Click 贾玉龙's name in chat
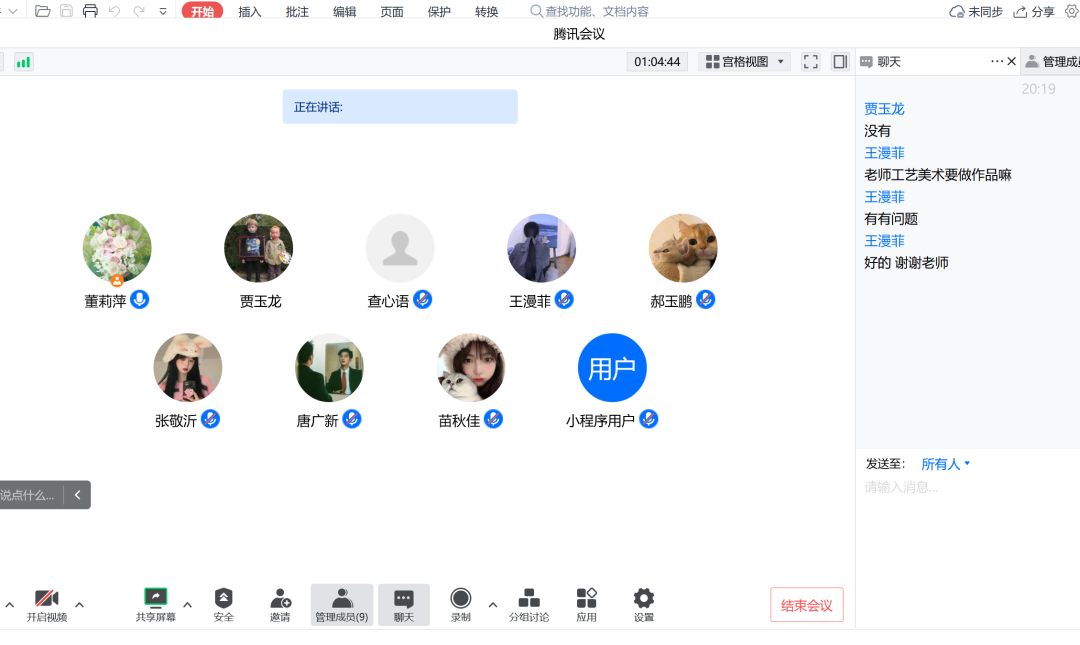The width and height of the screenshot is (1080, 645). [884, 109]
